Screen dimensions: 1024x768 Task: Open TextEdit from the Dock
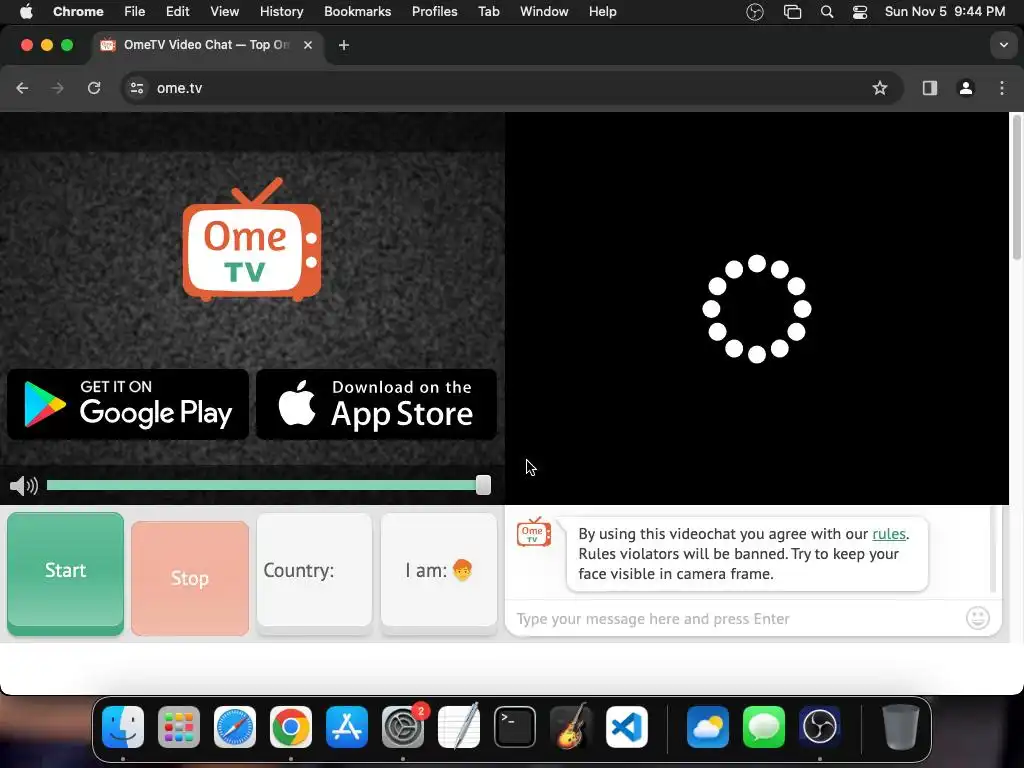pos(459,727)
